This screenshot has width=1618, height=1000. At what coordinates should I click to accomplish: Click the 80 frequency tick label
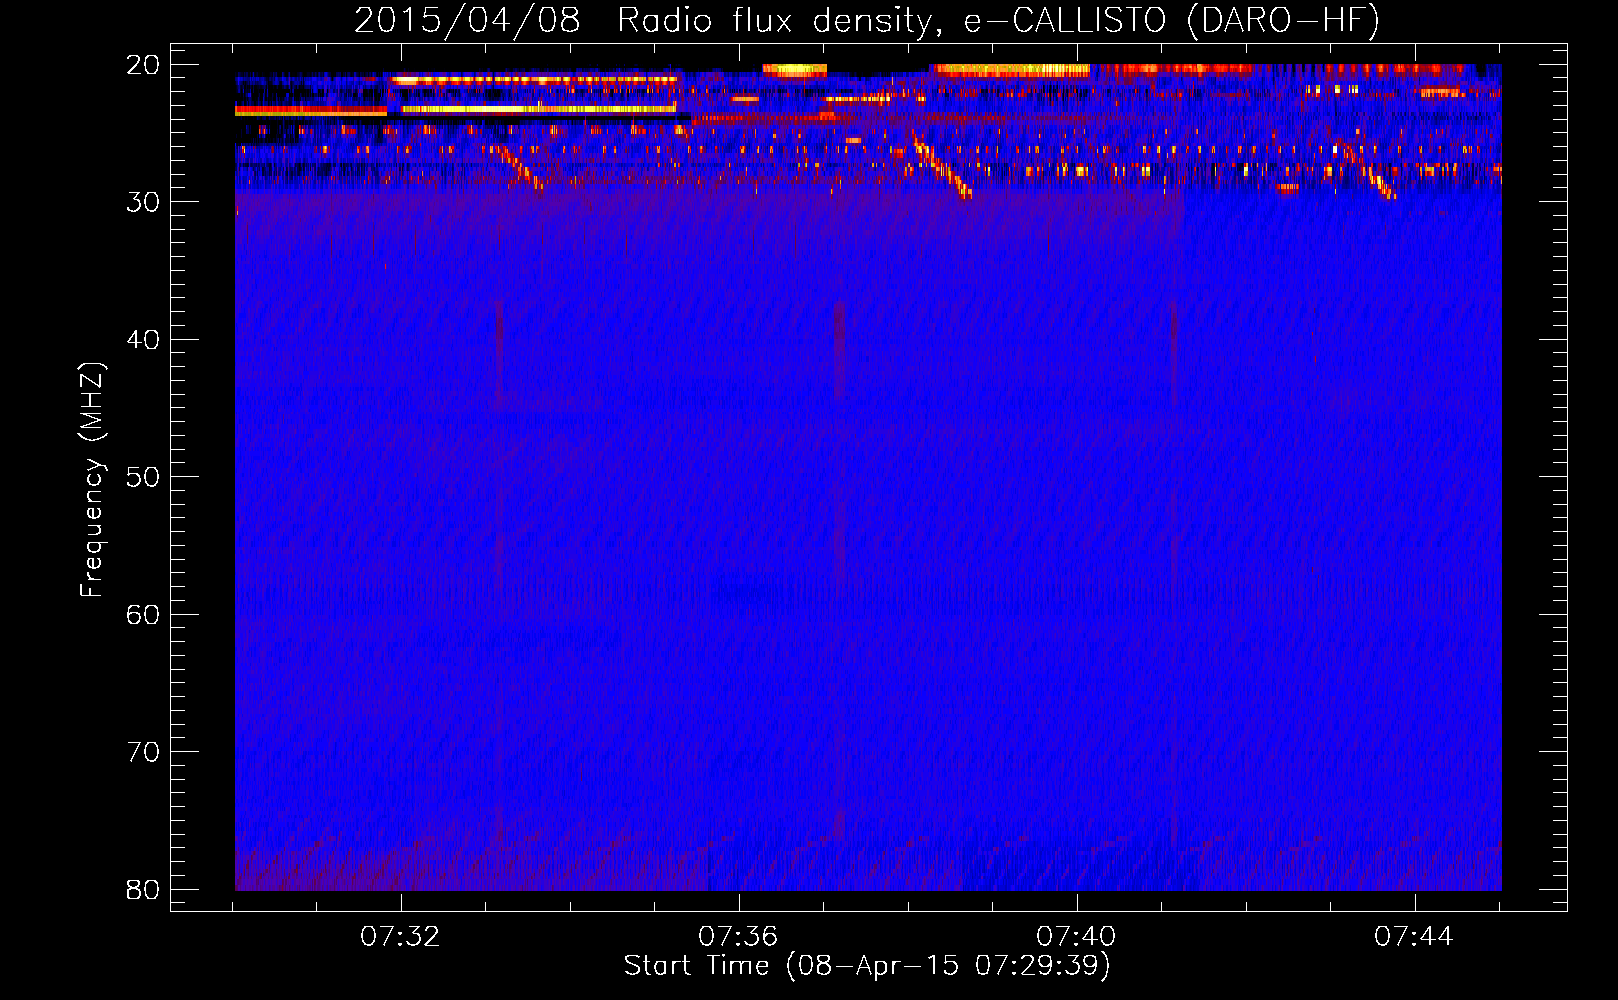(143, 889)
